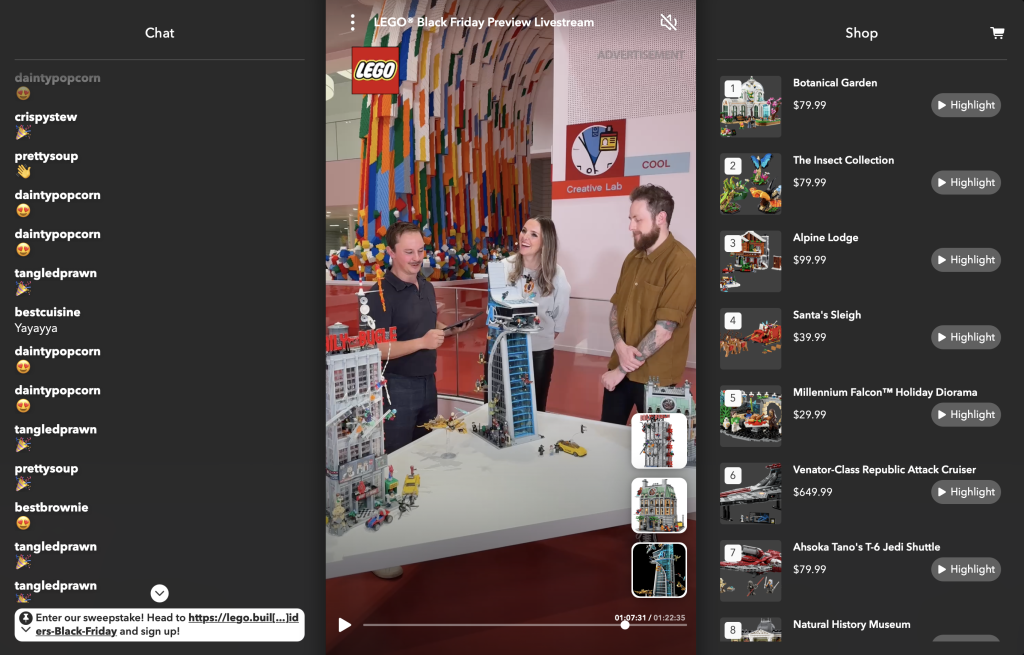Screen dimensions: 1024x655
Task: Open the Venator-Class Republic Attack Cruiser image
Action: 750,492
